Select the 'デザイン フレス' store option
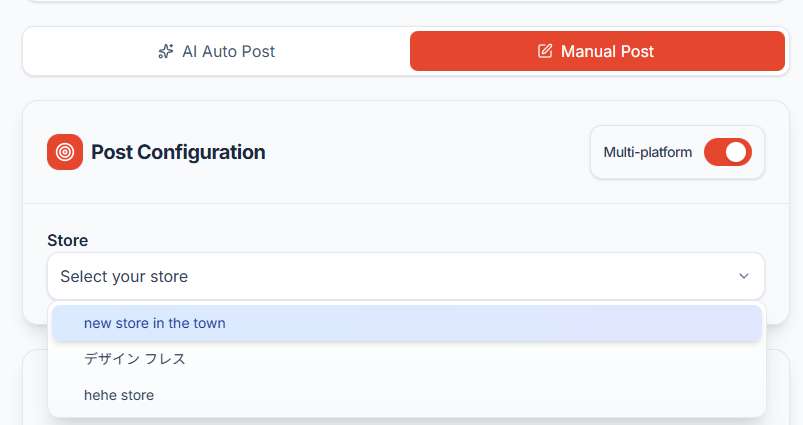The image size is (803, 425). [x=135, y=359]
